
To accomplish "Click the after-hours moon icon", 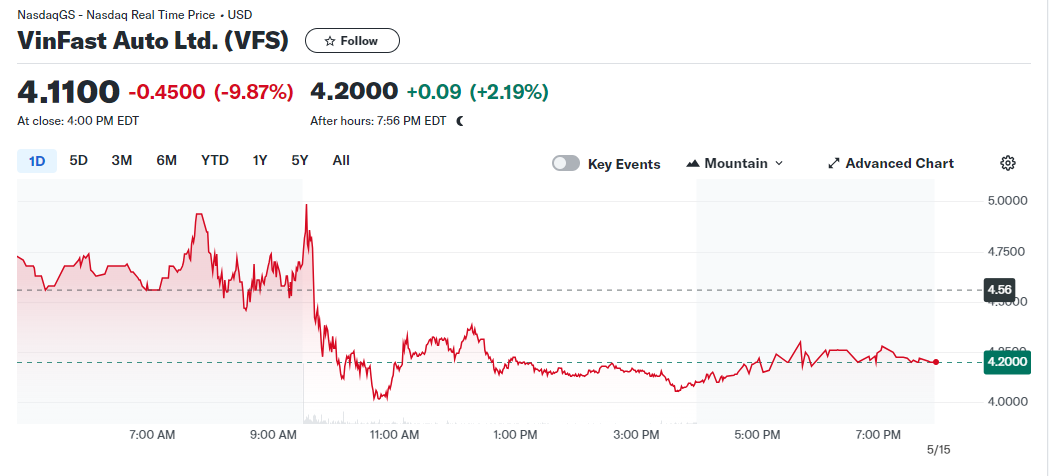I will pos(460,121).
